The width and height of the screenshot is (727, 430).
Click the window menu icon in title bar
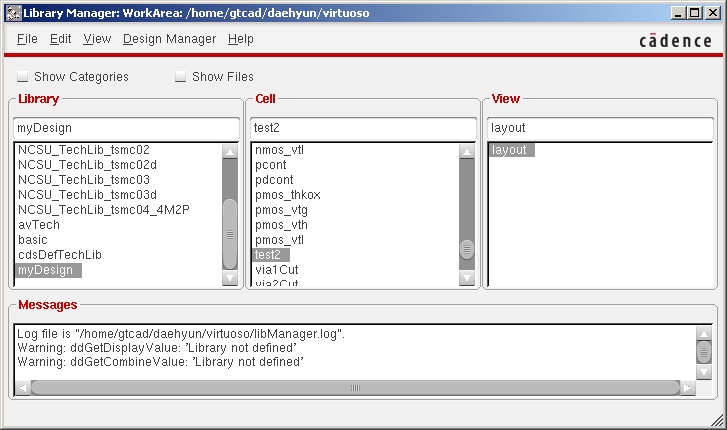pyautogui.click(x=11, y=12)
